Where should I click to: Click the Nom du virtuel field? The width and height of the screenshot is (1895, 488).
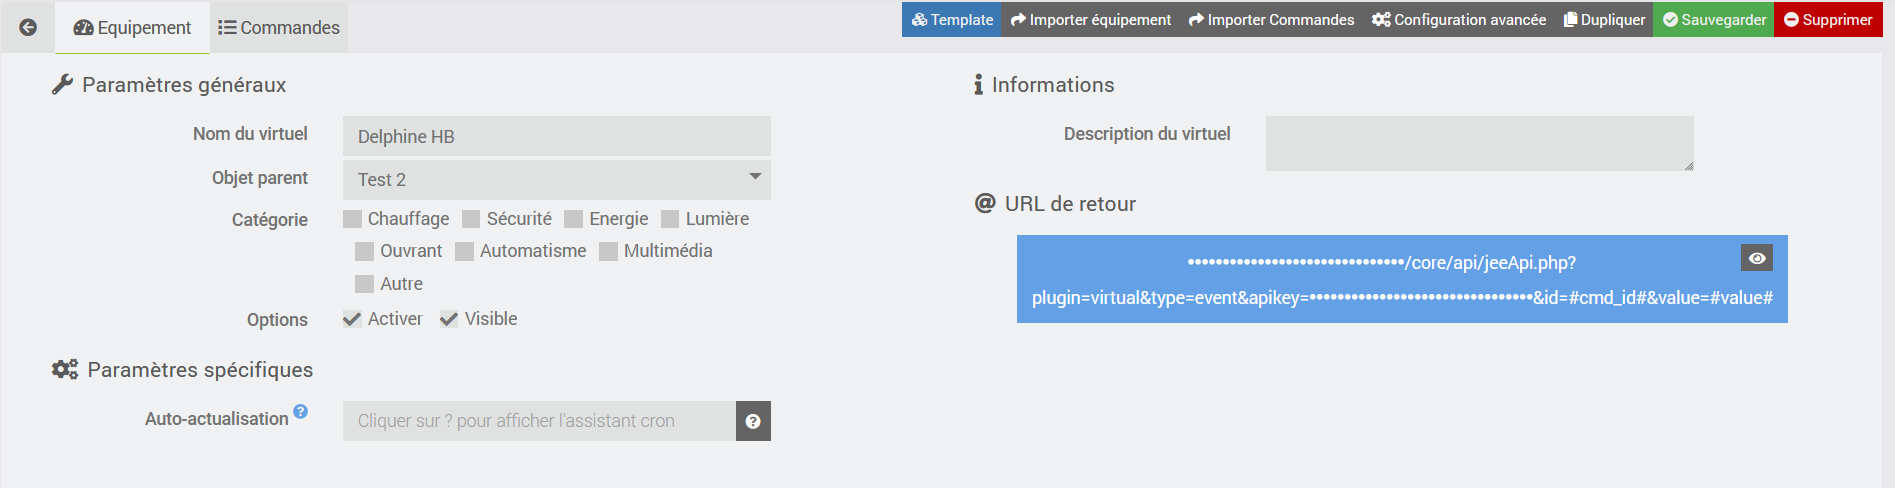[x=556, y=136]
